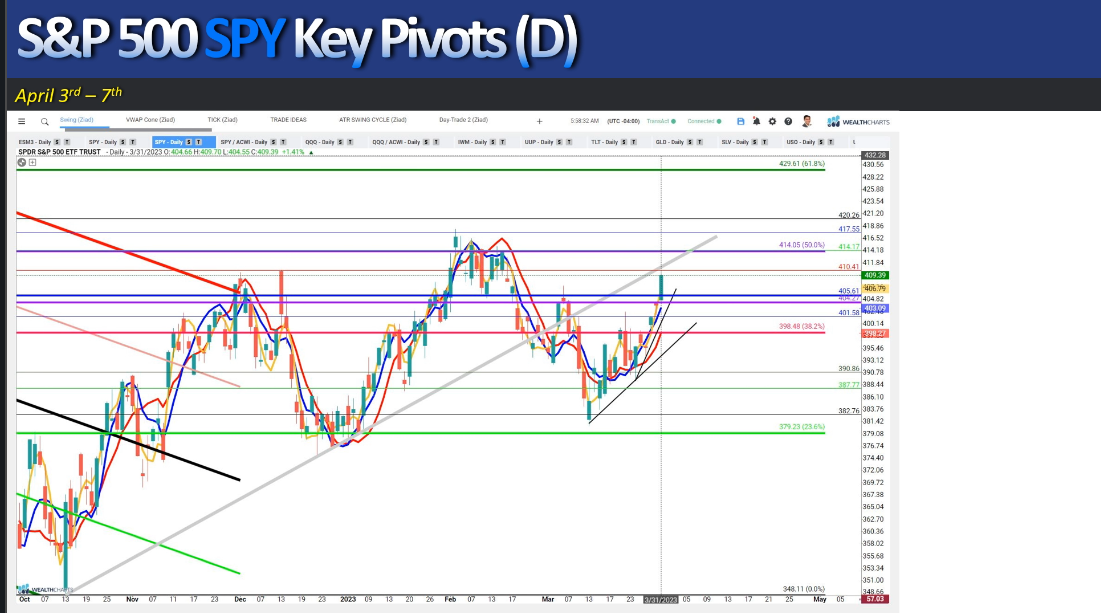The height and width of the screenshot is (613, 1101).
Task: Toggle the T button on UUP - Daily tab
Action: point(569,142)
